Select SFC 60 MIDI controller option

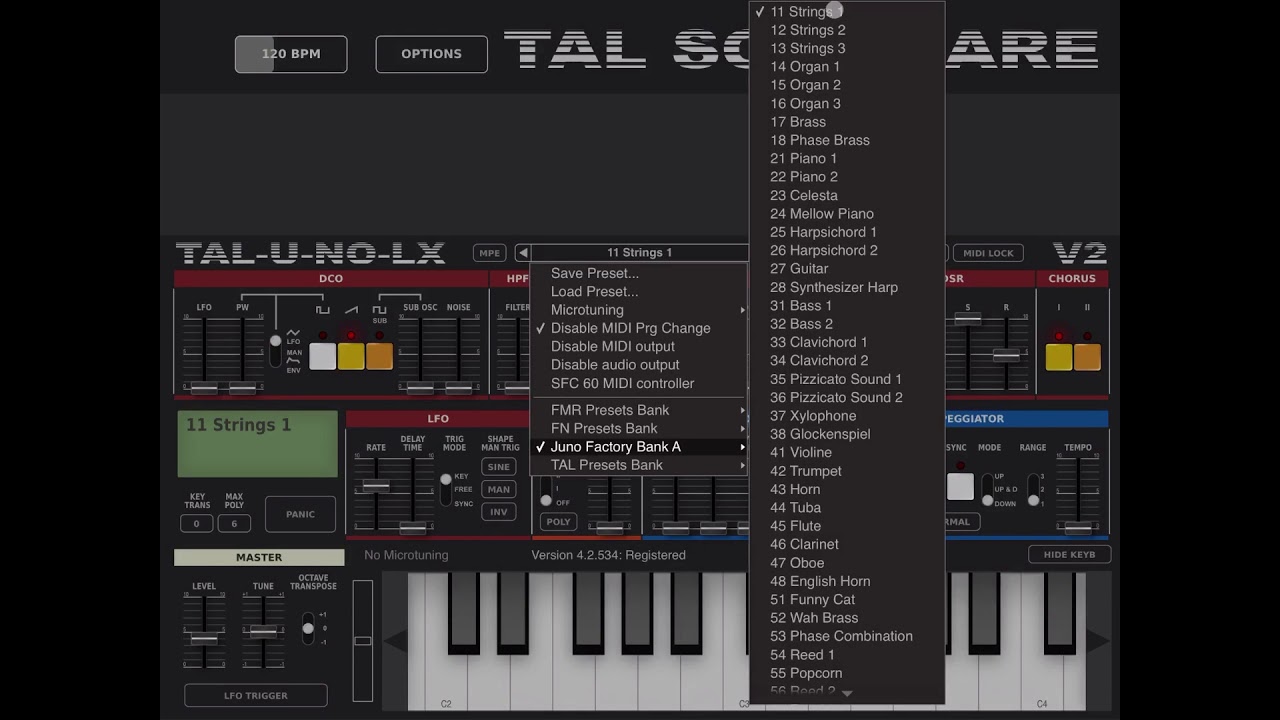click(x=638, y=383)
